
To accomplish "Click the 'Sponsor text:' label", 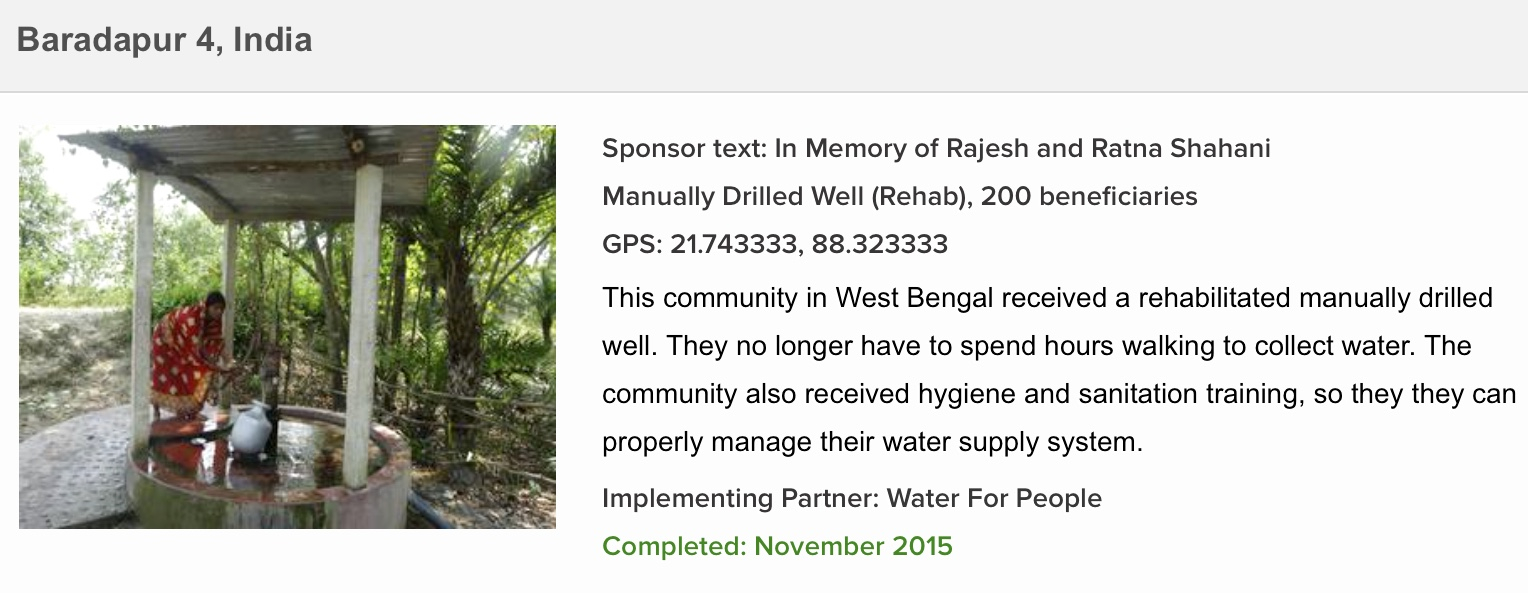I will coord(684,149).
